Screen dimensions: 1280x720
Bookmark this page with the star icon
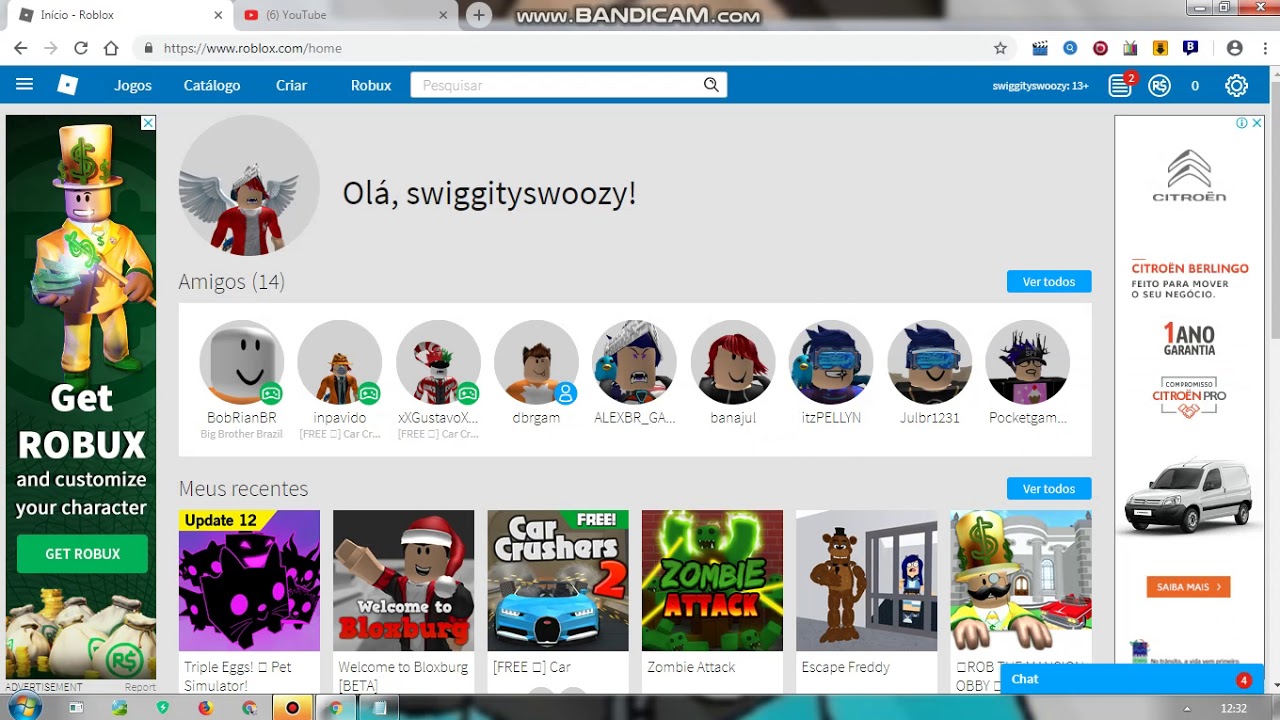click(x=1000, y=48)
